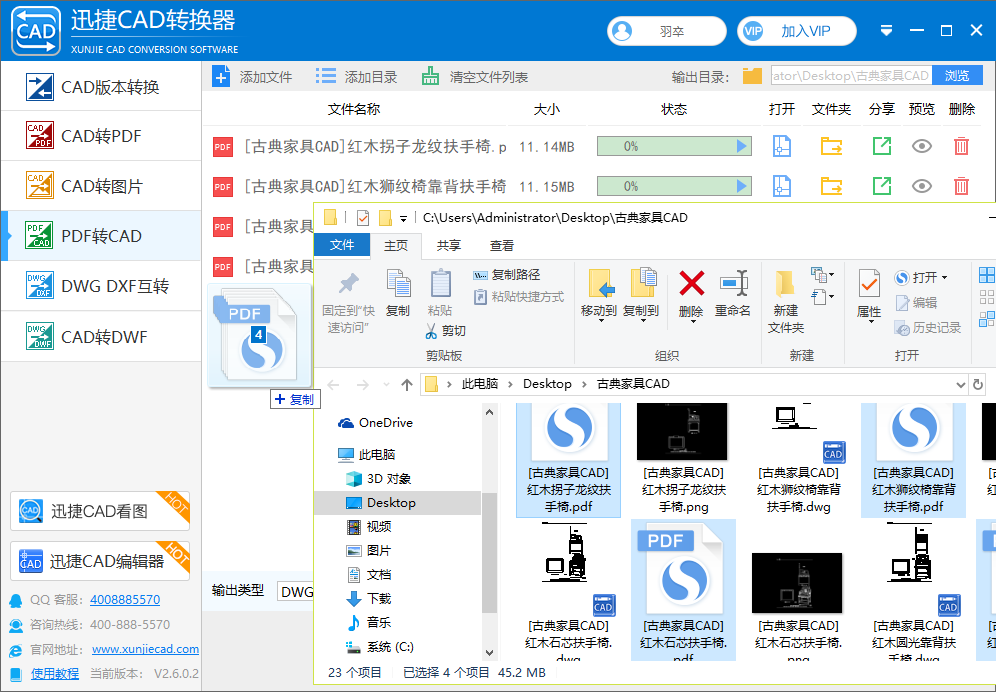Click 复制路径 in Explorer ribbon
This screenshot has width=996, height=692.
(x=507, y=275)
